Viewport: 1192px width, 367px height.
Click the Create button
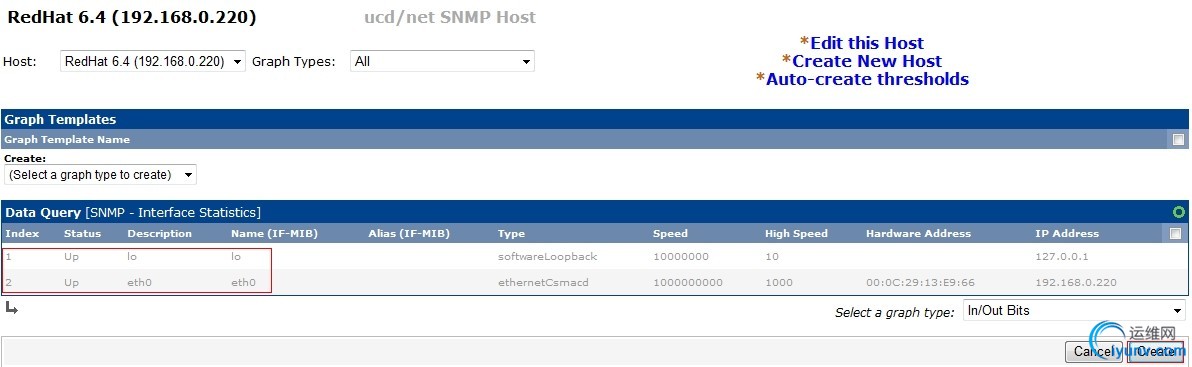point(1156,352)
